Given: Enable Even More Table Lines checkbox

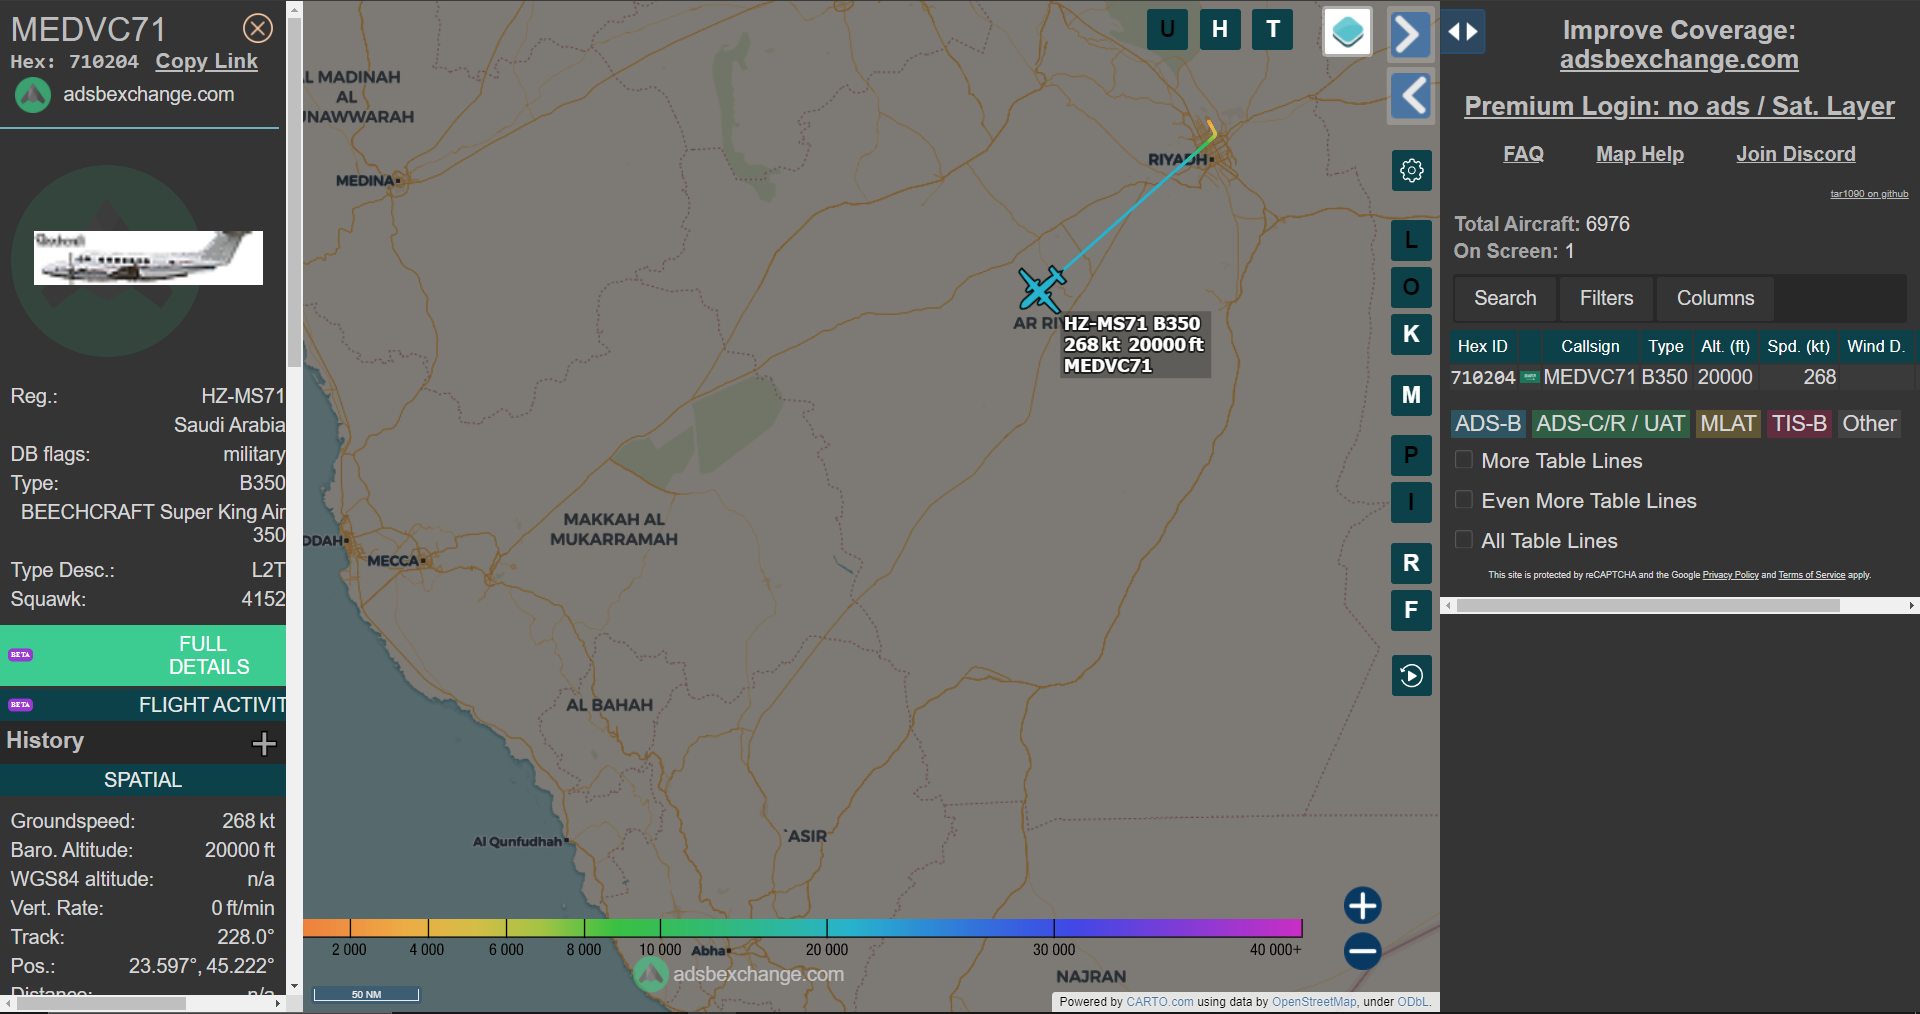Looking at the screenshot, I should (x=1464, y=500).
